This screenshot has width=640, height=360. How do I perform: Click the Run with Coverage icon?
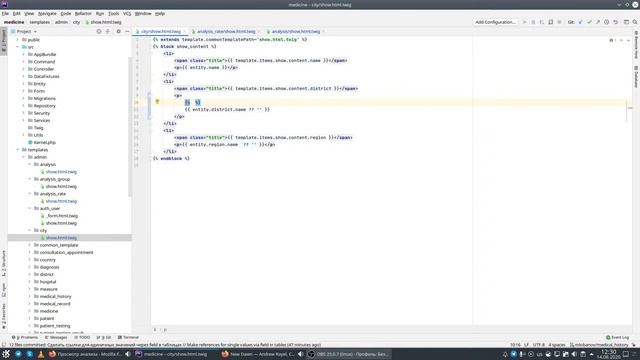tap(542, 22)
